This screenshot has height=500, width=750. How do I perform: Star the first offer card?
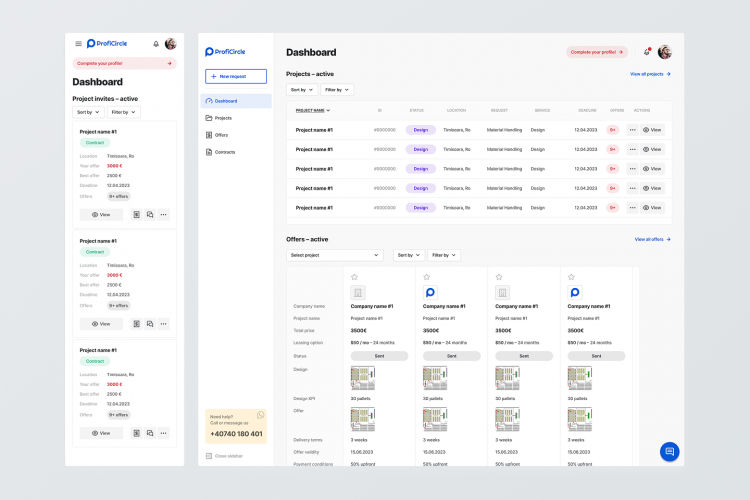point(354,277)
